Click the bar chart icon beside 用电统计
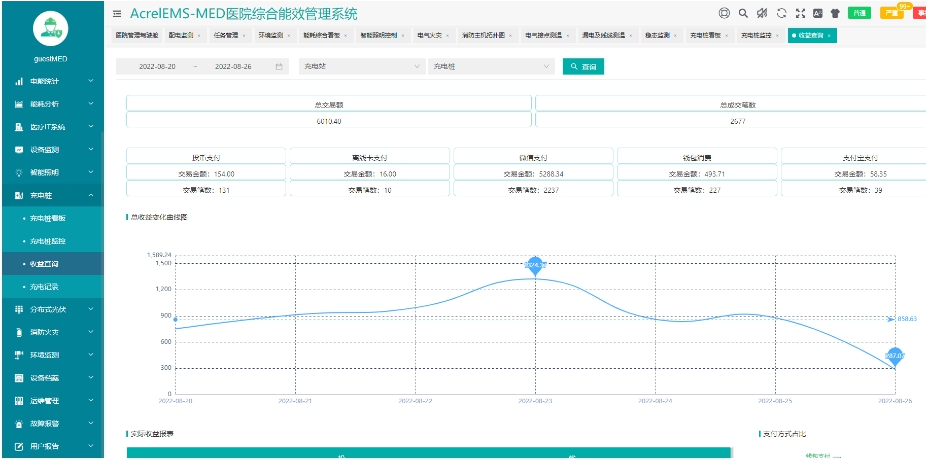926x465 pixels. (x=19, y=81)
